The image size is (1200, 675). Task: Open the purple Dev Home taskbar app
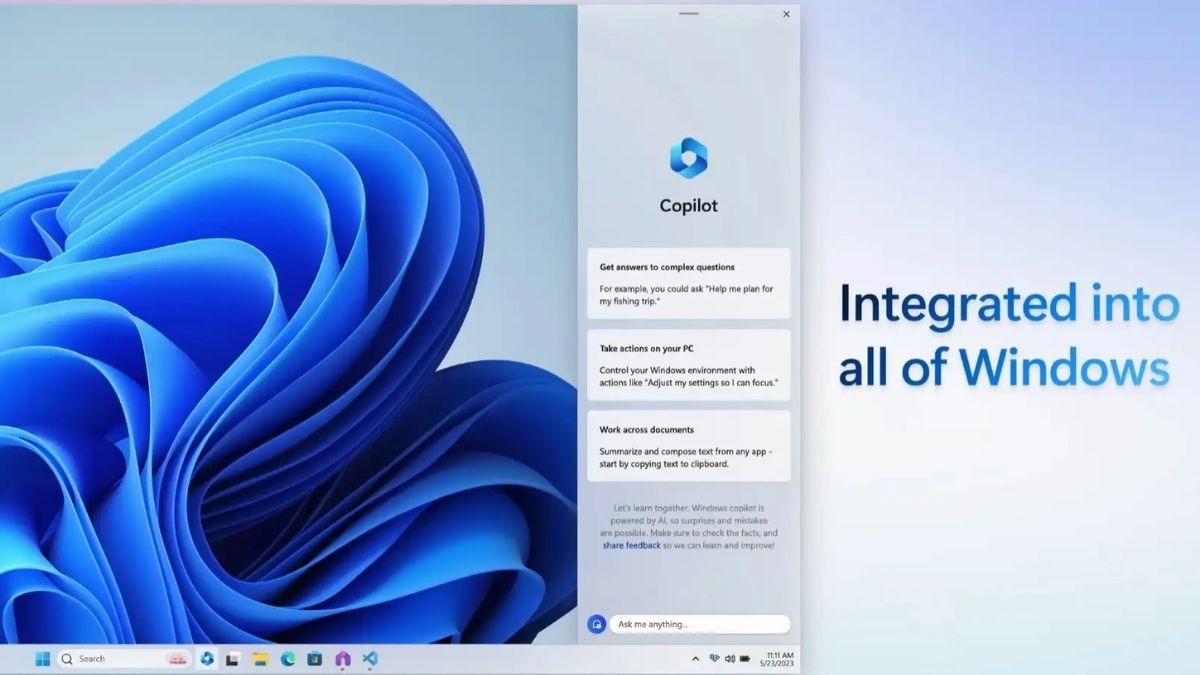point(343,659)
